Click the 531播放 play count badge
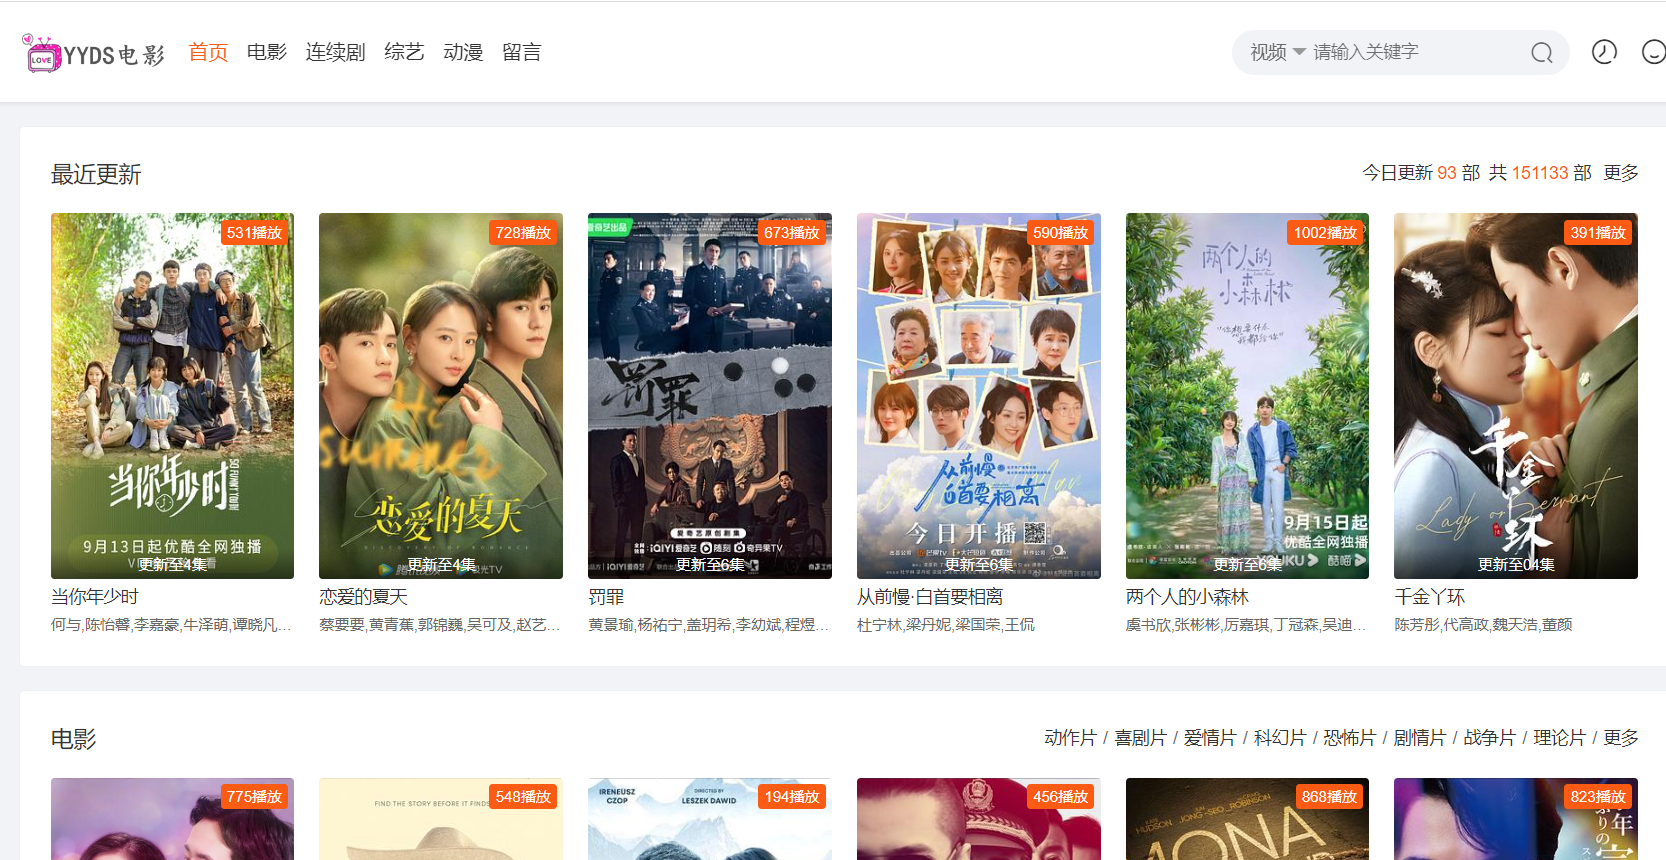Viewport: 1666px width, 860px height. point(255,233)
